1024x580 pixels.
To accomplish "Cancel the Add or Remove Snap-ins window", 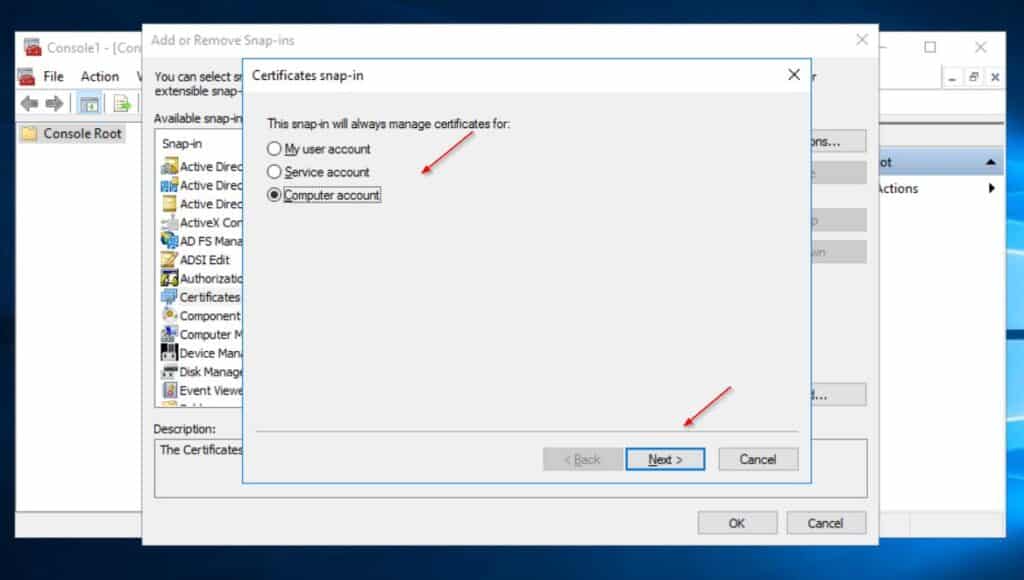I will click(x=825, y=523).
